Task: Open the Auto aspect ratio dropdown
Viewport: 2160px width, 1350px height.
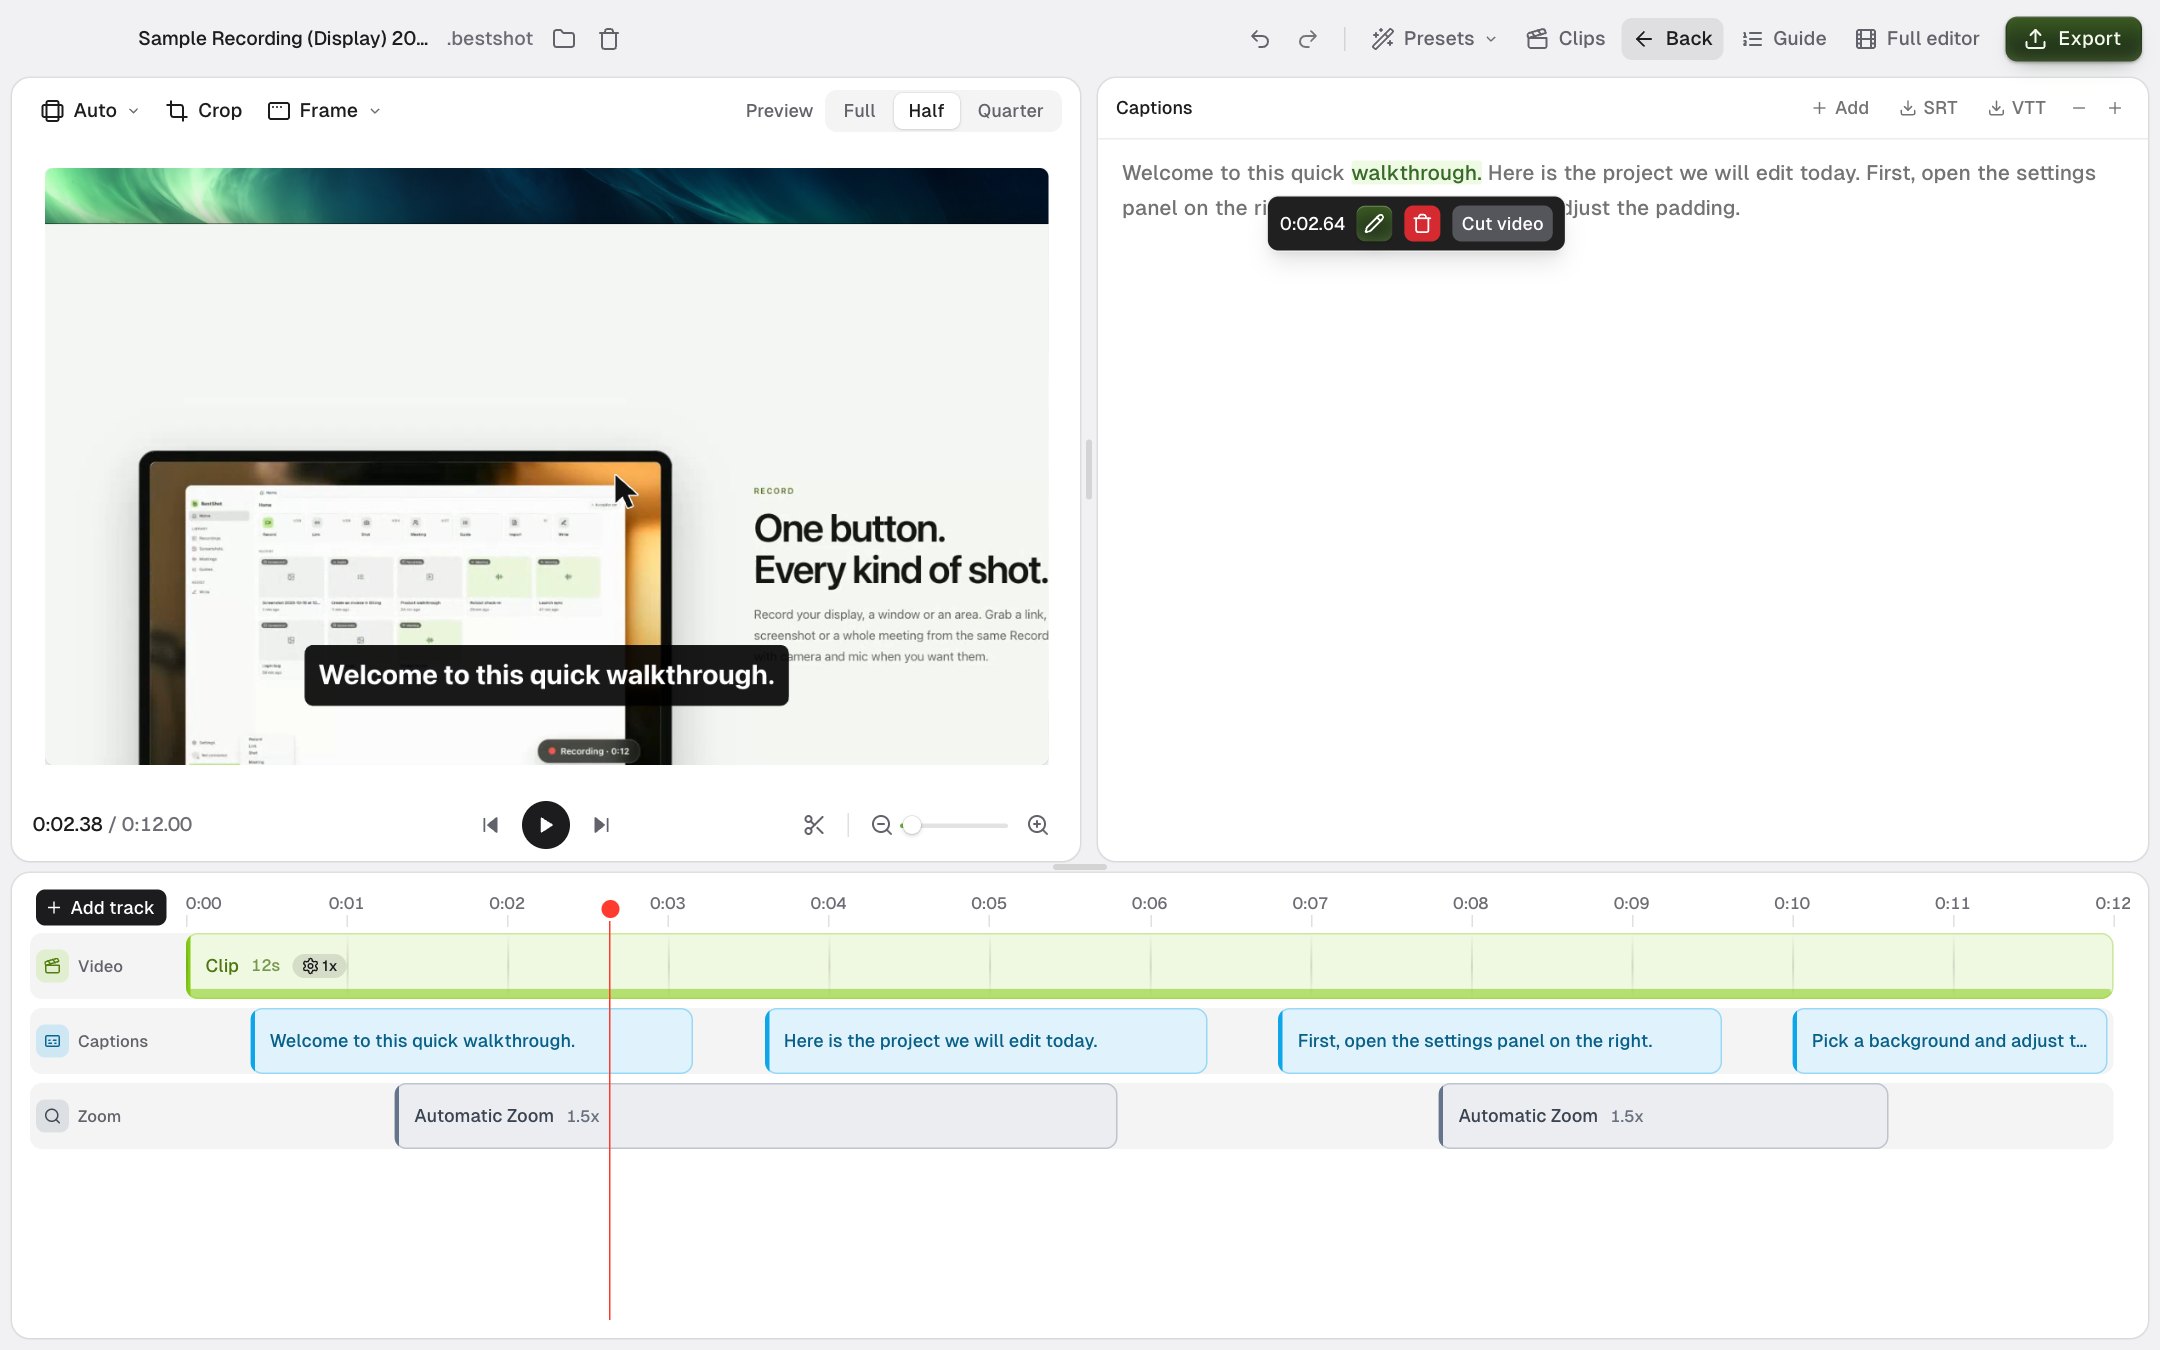Action: click(x=89, y=110)
